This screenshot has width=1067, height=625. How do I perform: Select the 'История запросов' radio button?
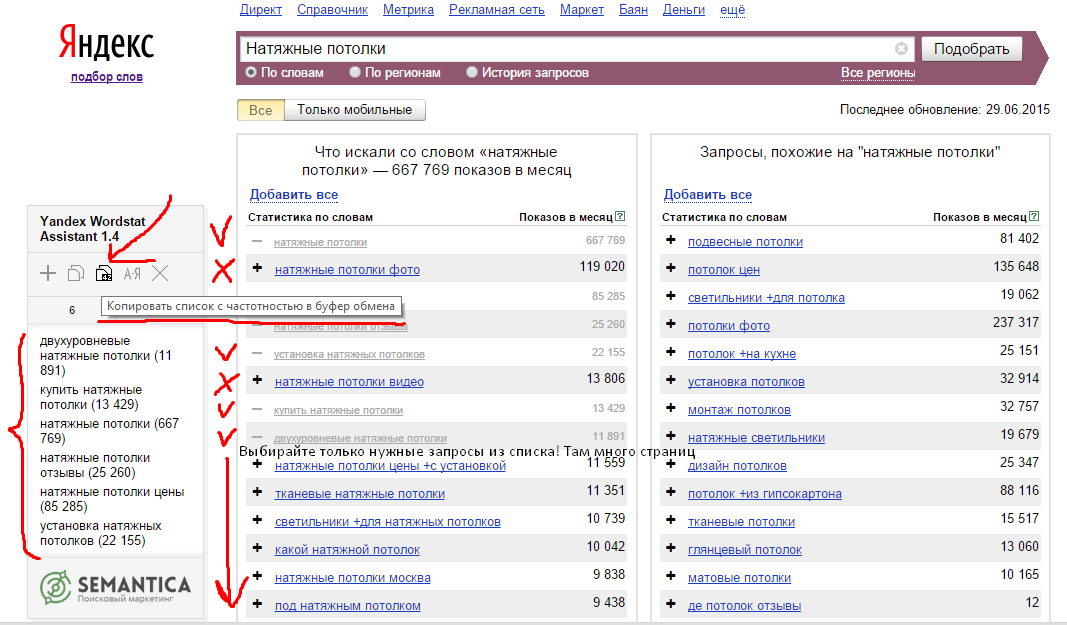tap(472, 72)
